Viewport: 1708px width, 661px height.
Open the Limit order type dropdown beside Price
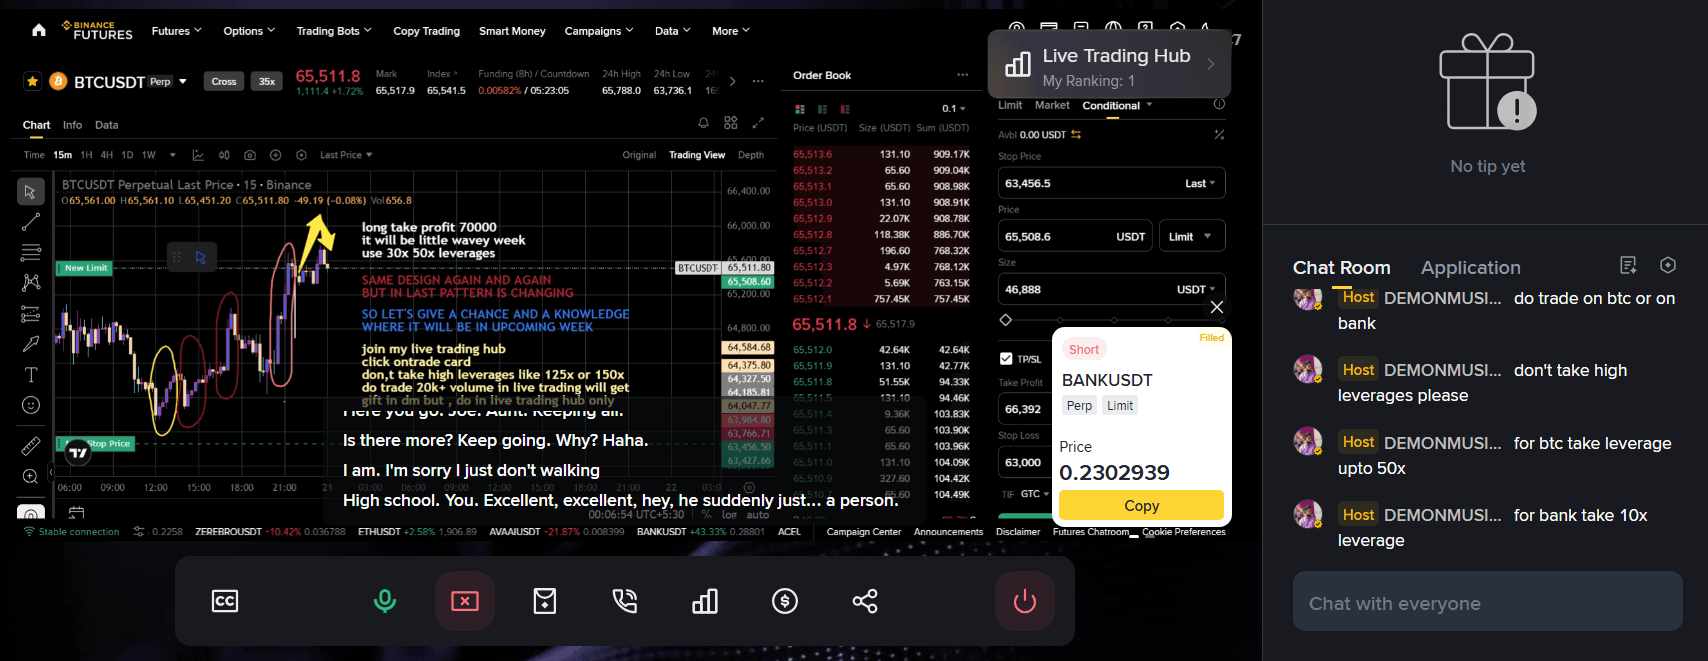click(1191, 236)
